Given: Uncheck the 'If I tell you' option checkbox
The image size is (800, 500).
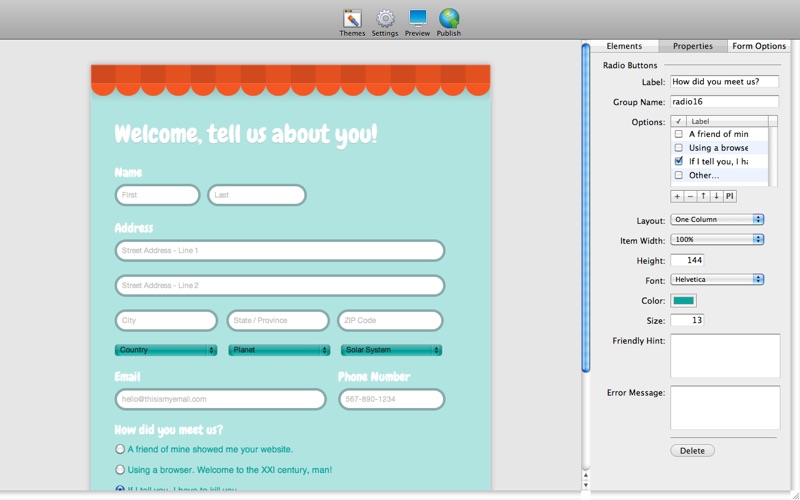Looking at the screenshot, I should tap(679, 161).
